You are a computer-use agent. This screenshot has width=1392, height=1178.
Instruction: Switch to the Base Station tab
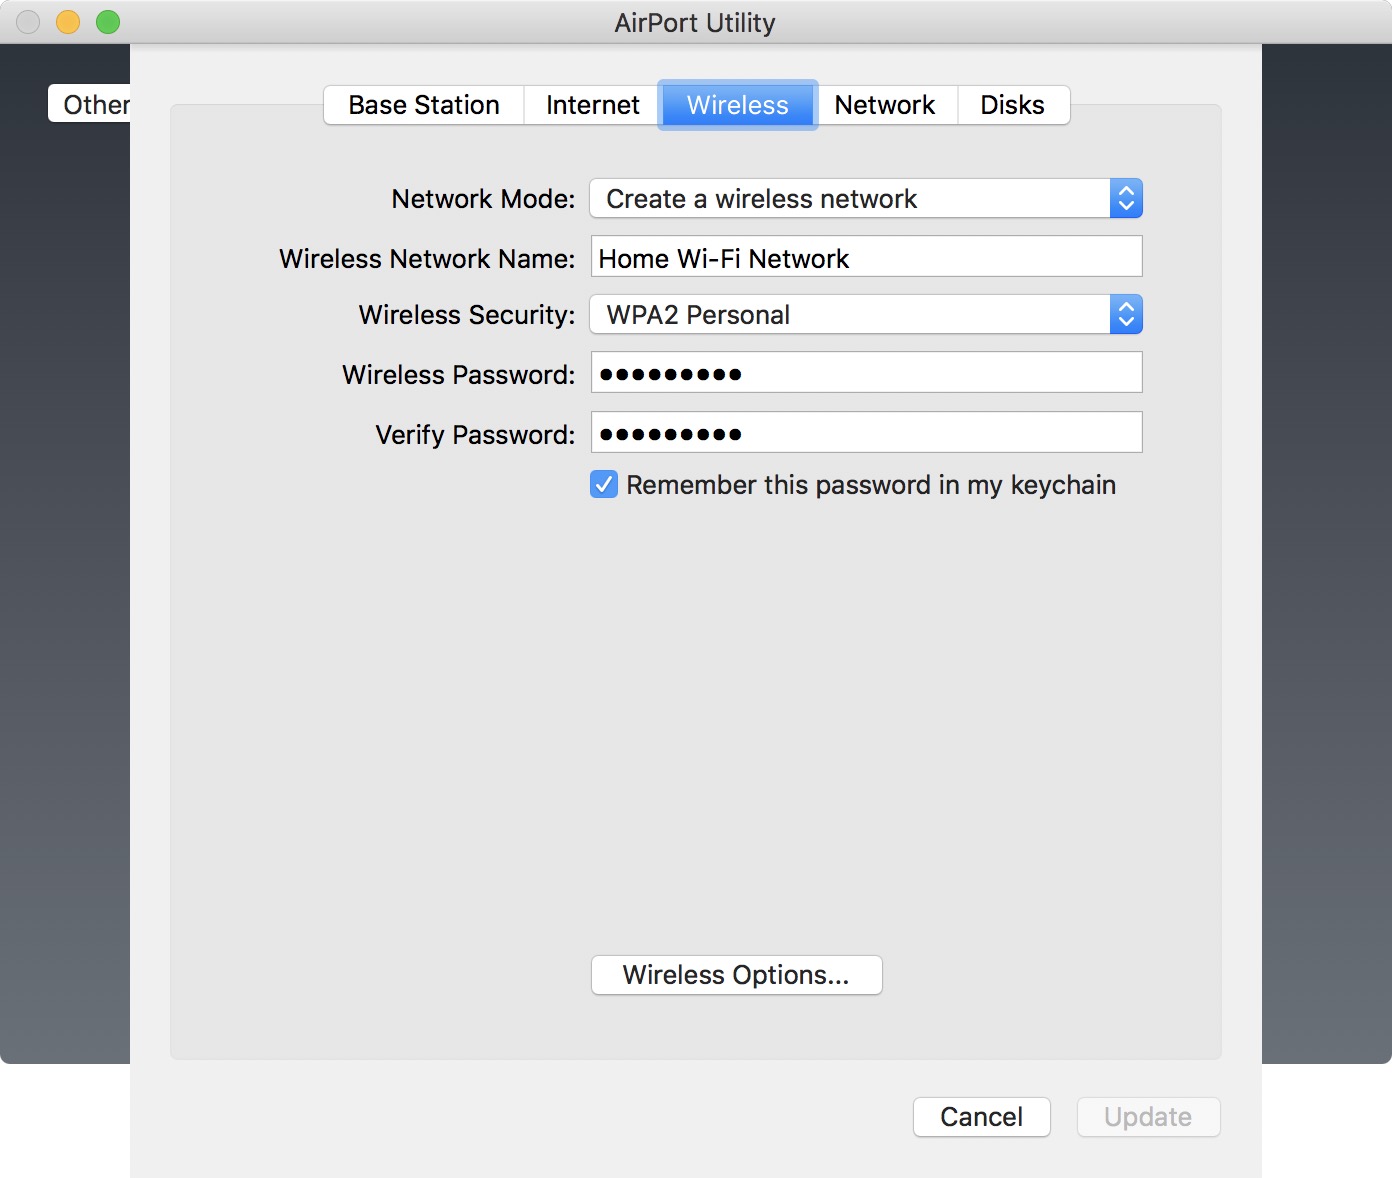click(x=424, y=105)
